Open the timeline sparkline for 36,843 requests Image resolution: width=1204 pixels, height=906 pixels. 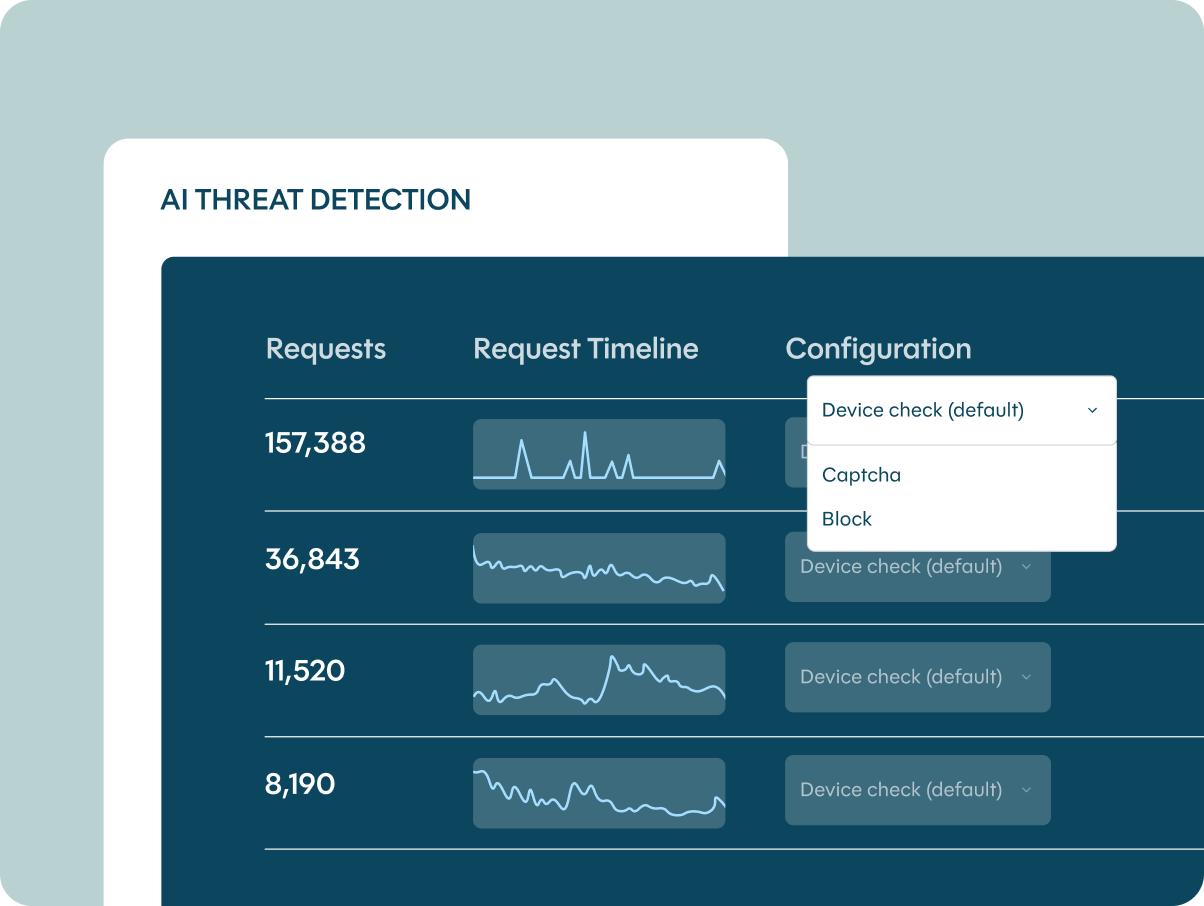[599, 568]
